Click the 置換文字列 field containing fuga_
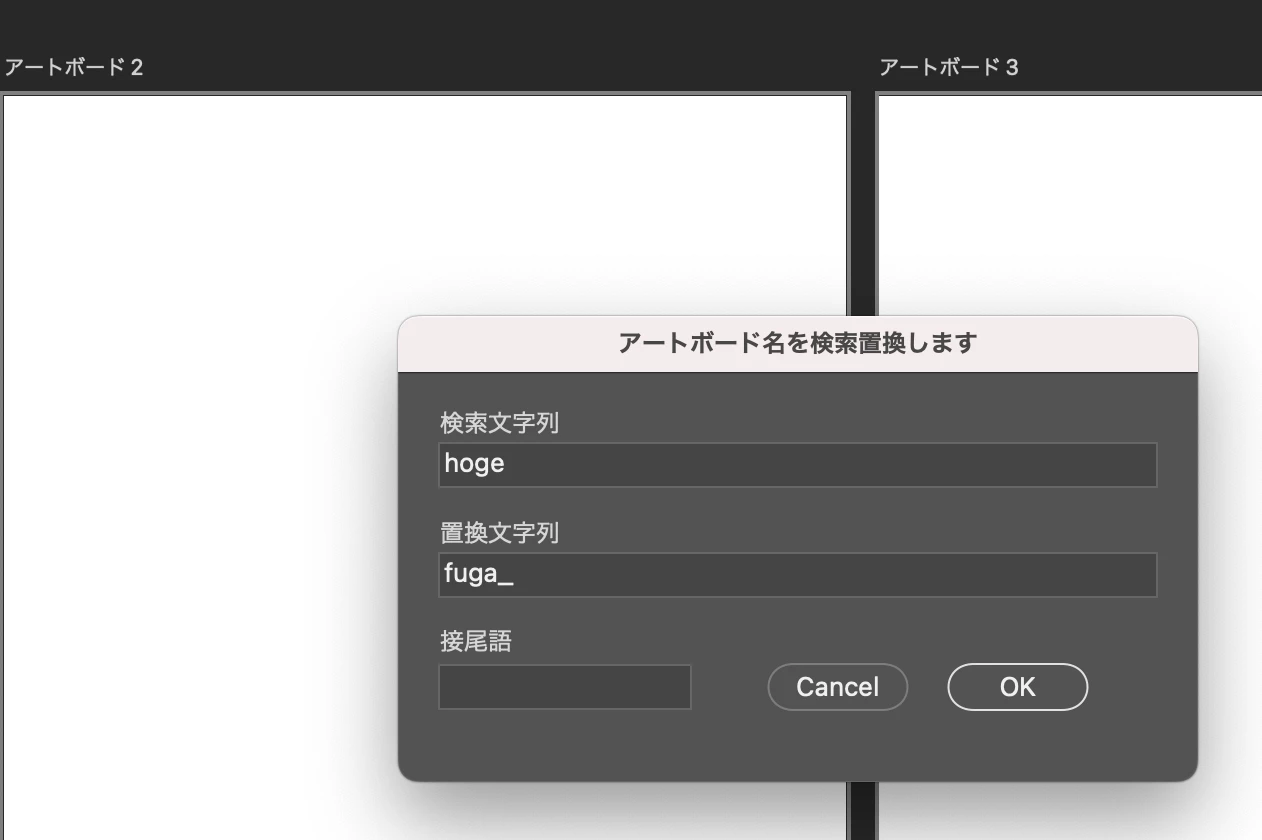This screenshot has width=1262, height=840. (x=797, y=575)
